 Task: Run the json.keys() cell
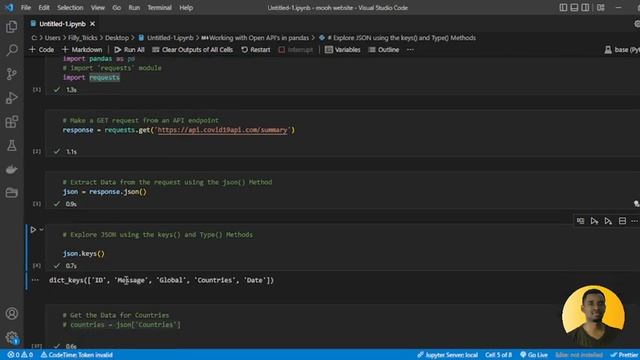click(x=33, y=230)
